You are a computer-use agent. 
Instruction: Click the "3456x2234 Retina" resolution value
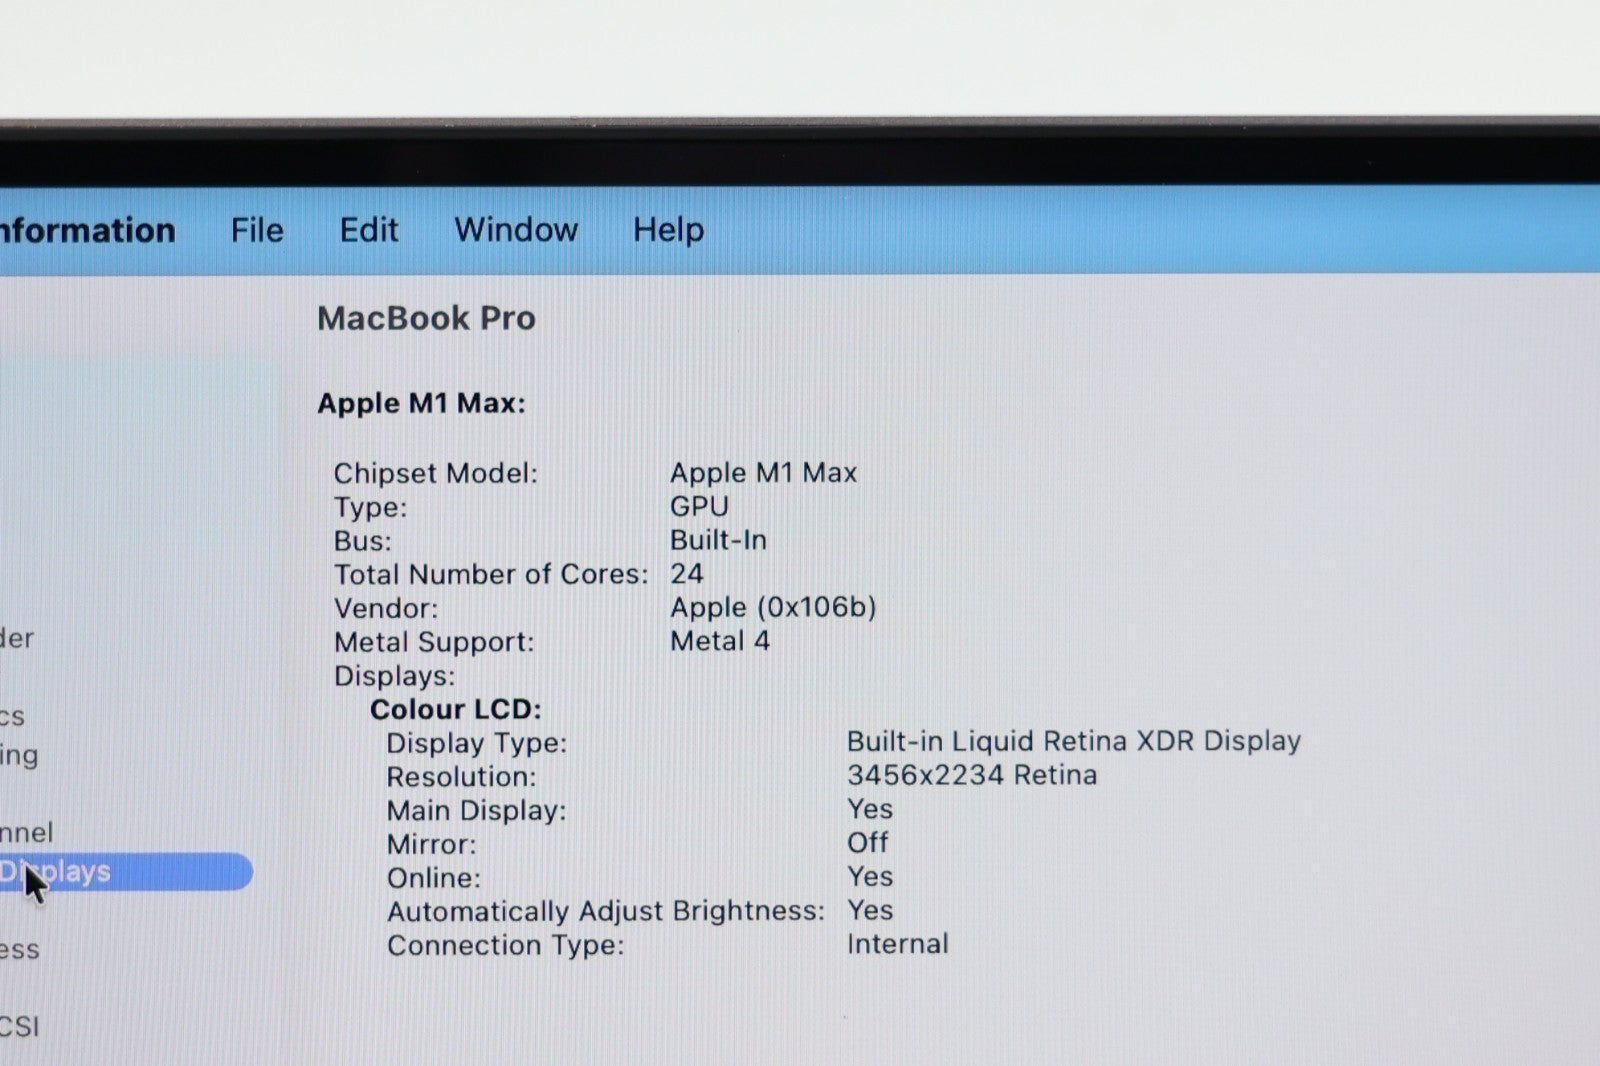tap(971, 775)
